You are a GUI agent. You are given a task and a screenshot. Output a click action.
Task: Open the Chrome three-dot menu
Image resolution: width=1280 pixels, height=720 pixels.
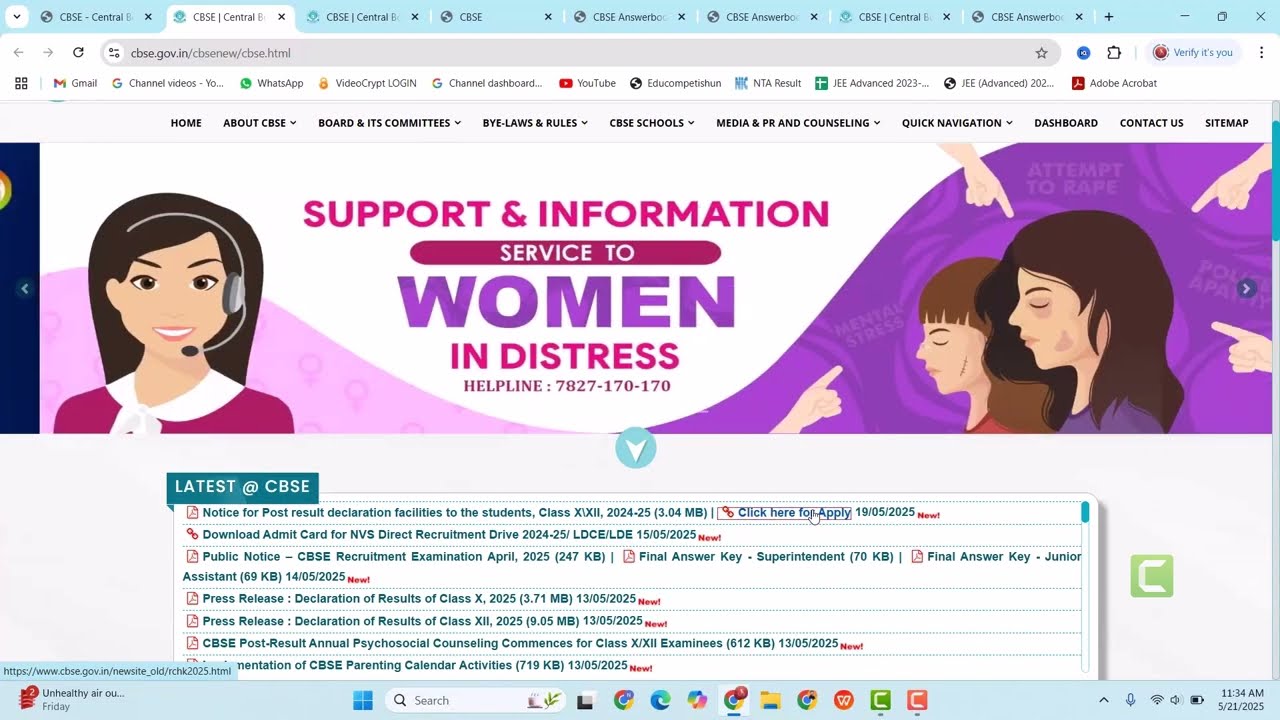coord(1261,53)
